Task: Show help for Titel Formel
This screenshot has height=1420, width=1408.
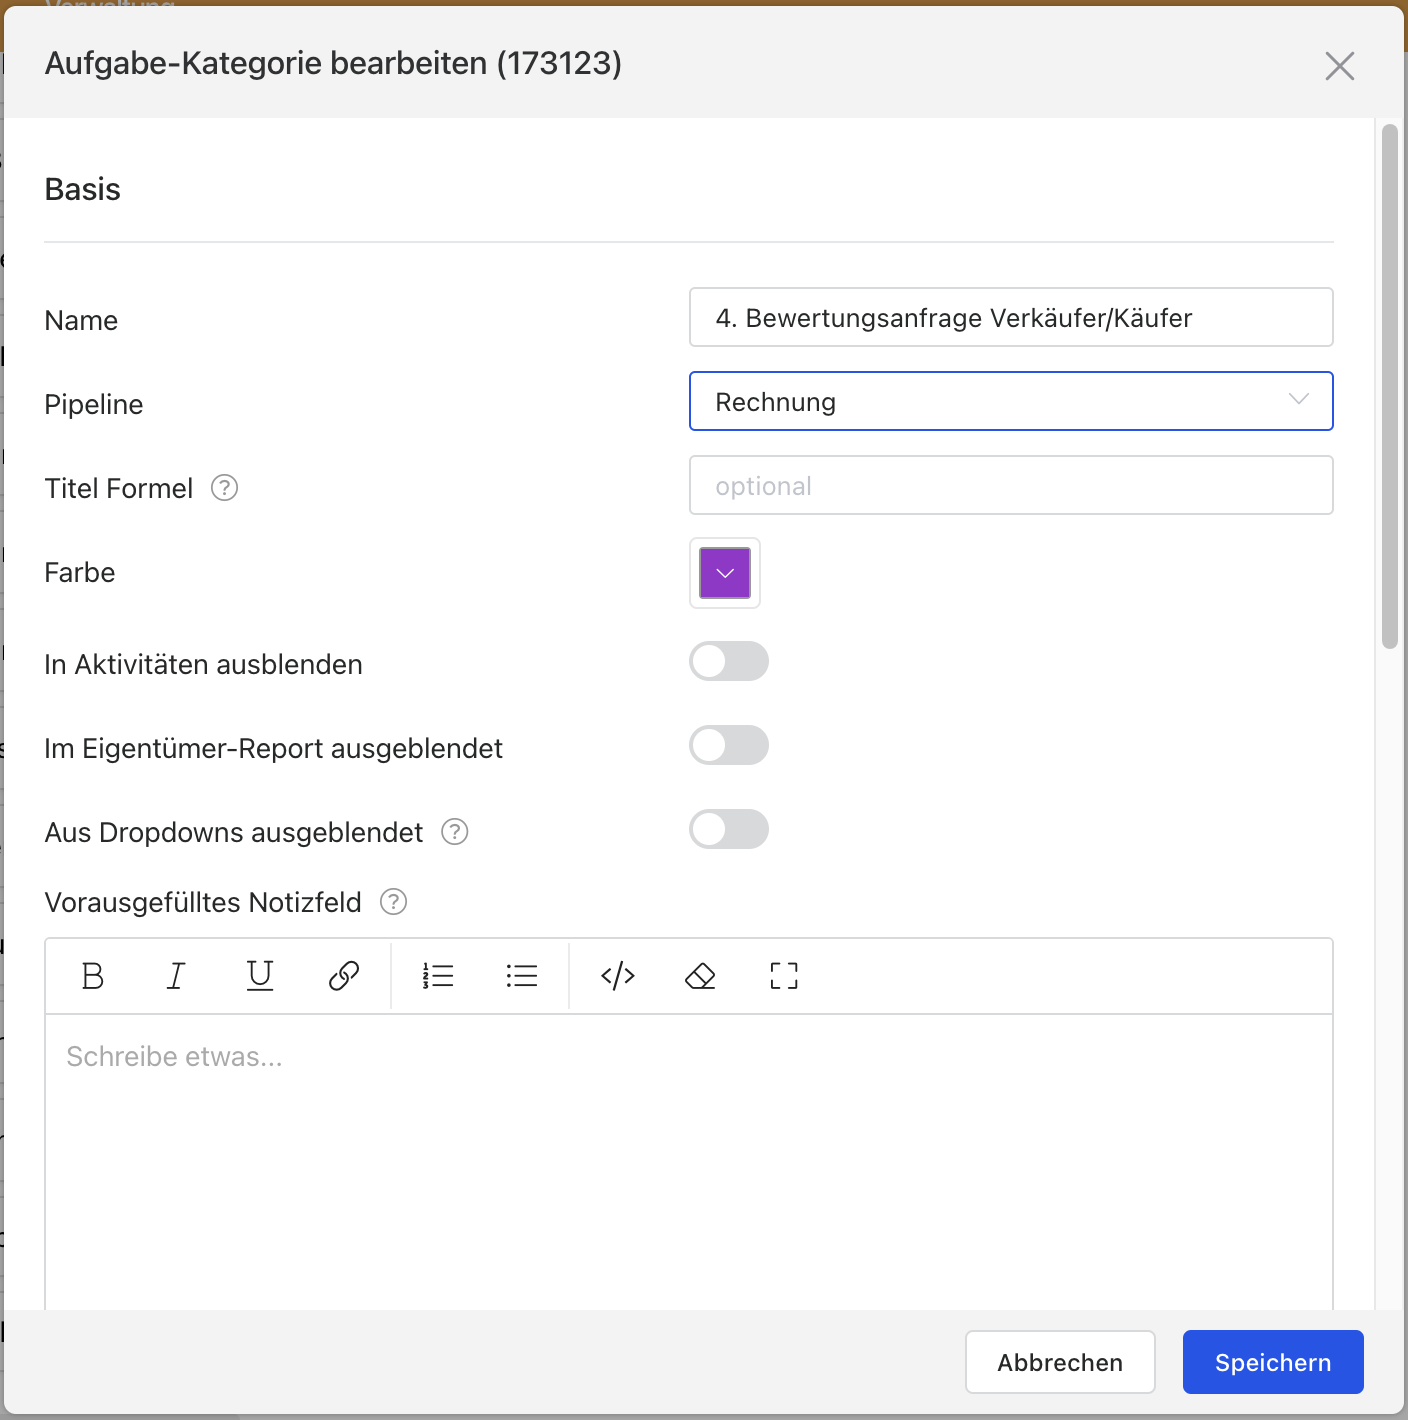Action: point(225,488)
